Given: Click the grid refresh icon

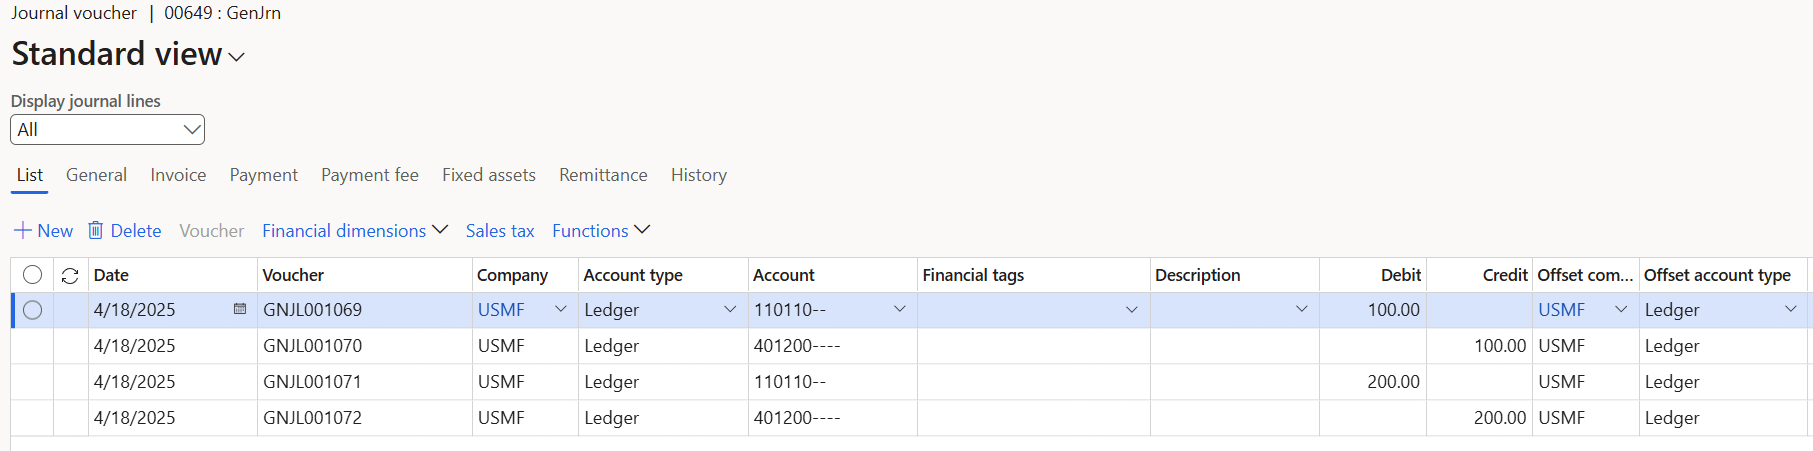Looking at the screenshot, I should (x=70, y=276).
